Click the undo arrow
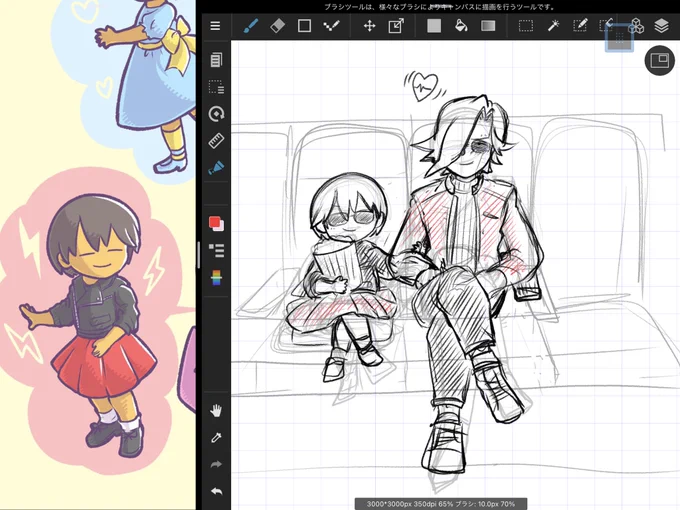 coord(216,491)
